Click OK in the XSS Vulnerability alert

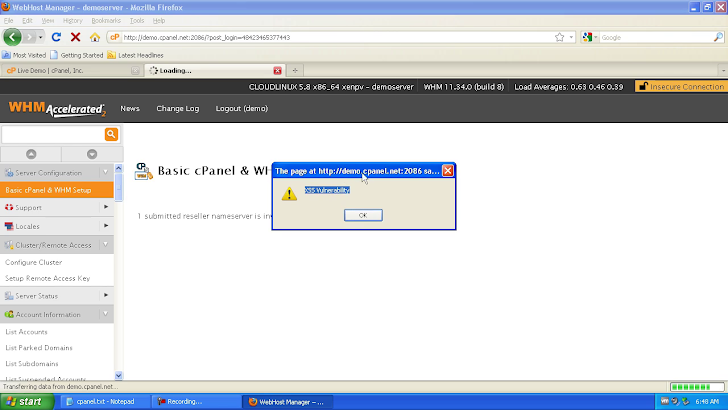(x=363, y=215)
